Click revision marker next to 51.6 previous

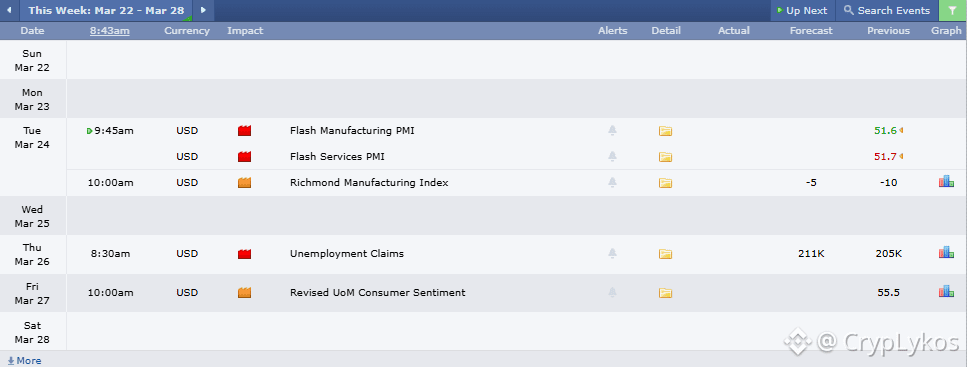(x=901, y=131)
